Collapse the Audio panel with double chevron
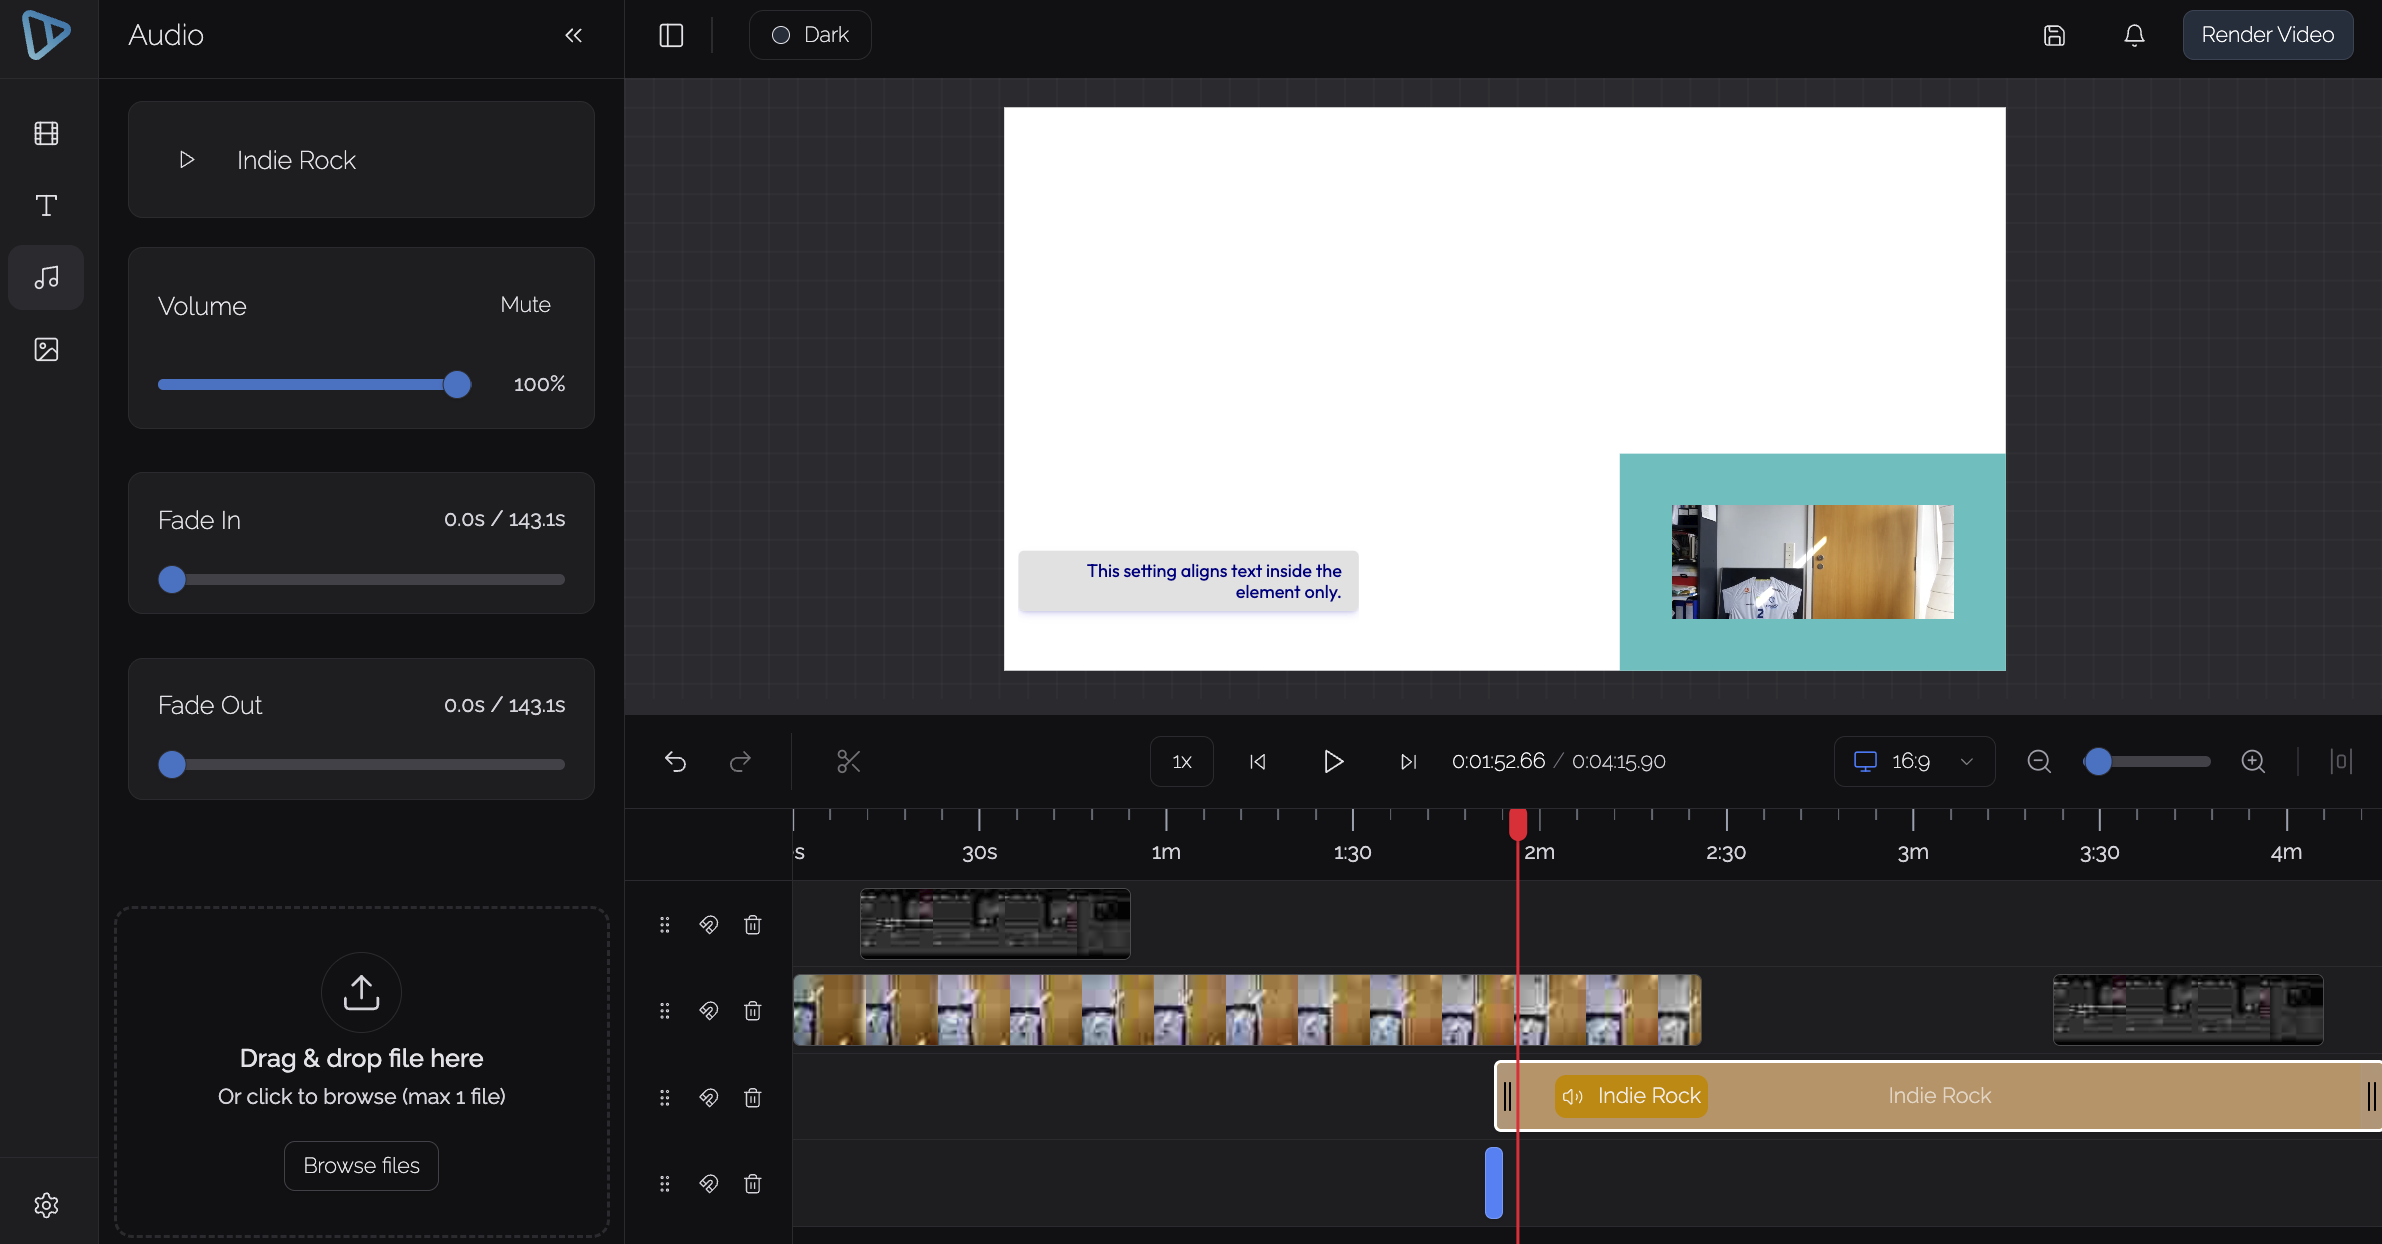The height and width of the screenshot is (1244, 2382). point(573,35)
